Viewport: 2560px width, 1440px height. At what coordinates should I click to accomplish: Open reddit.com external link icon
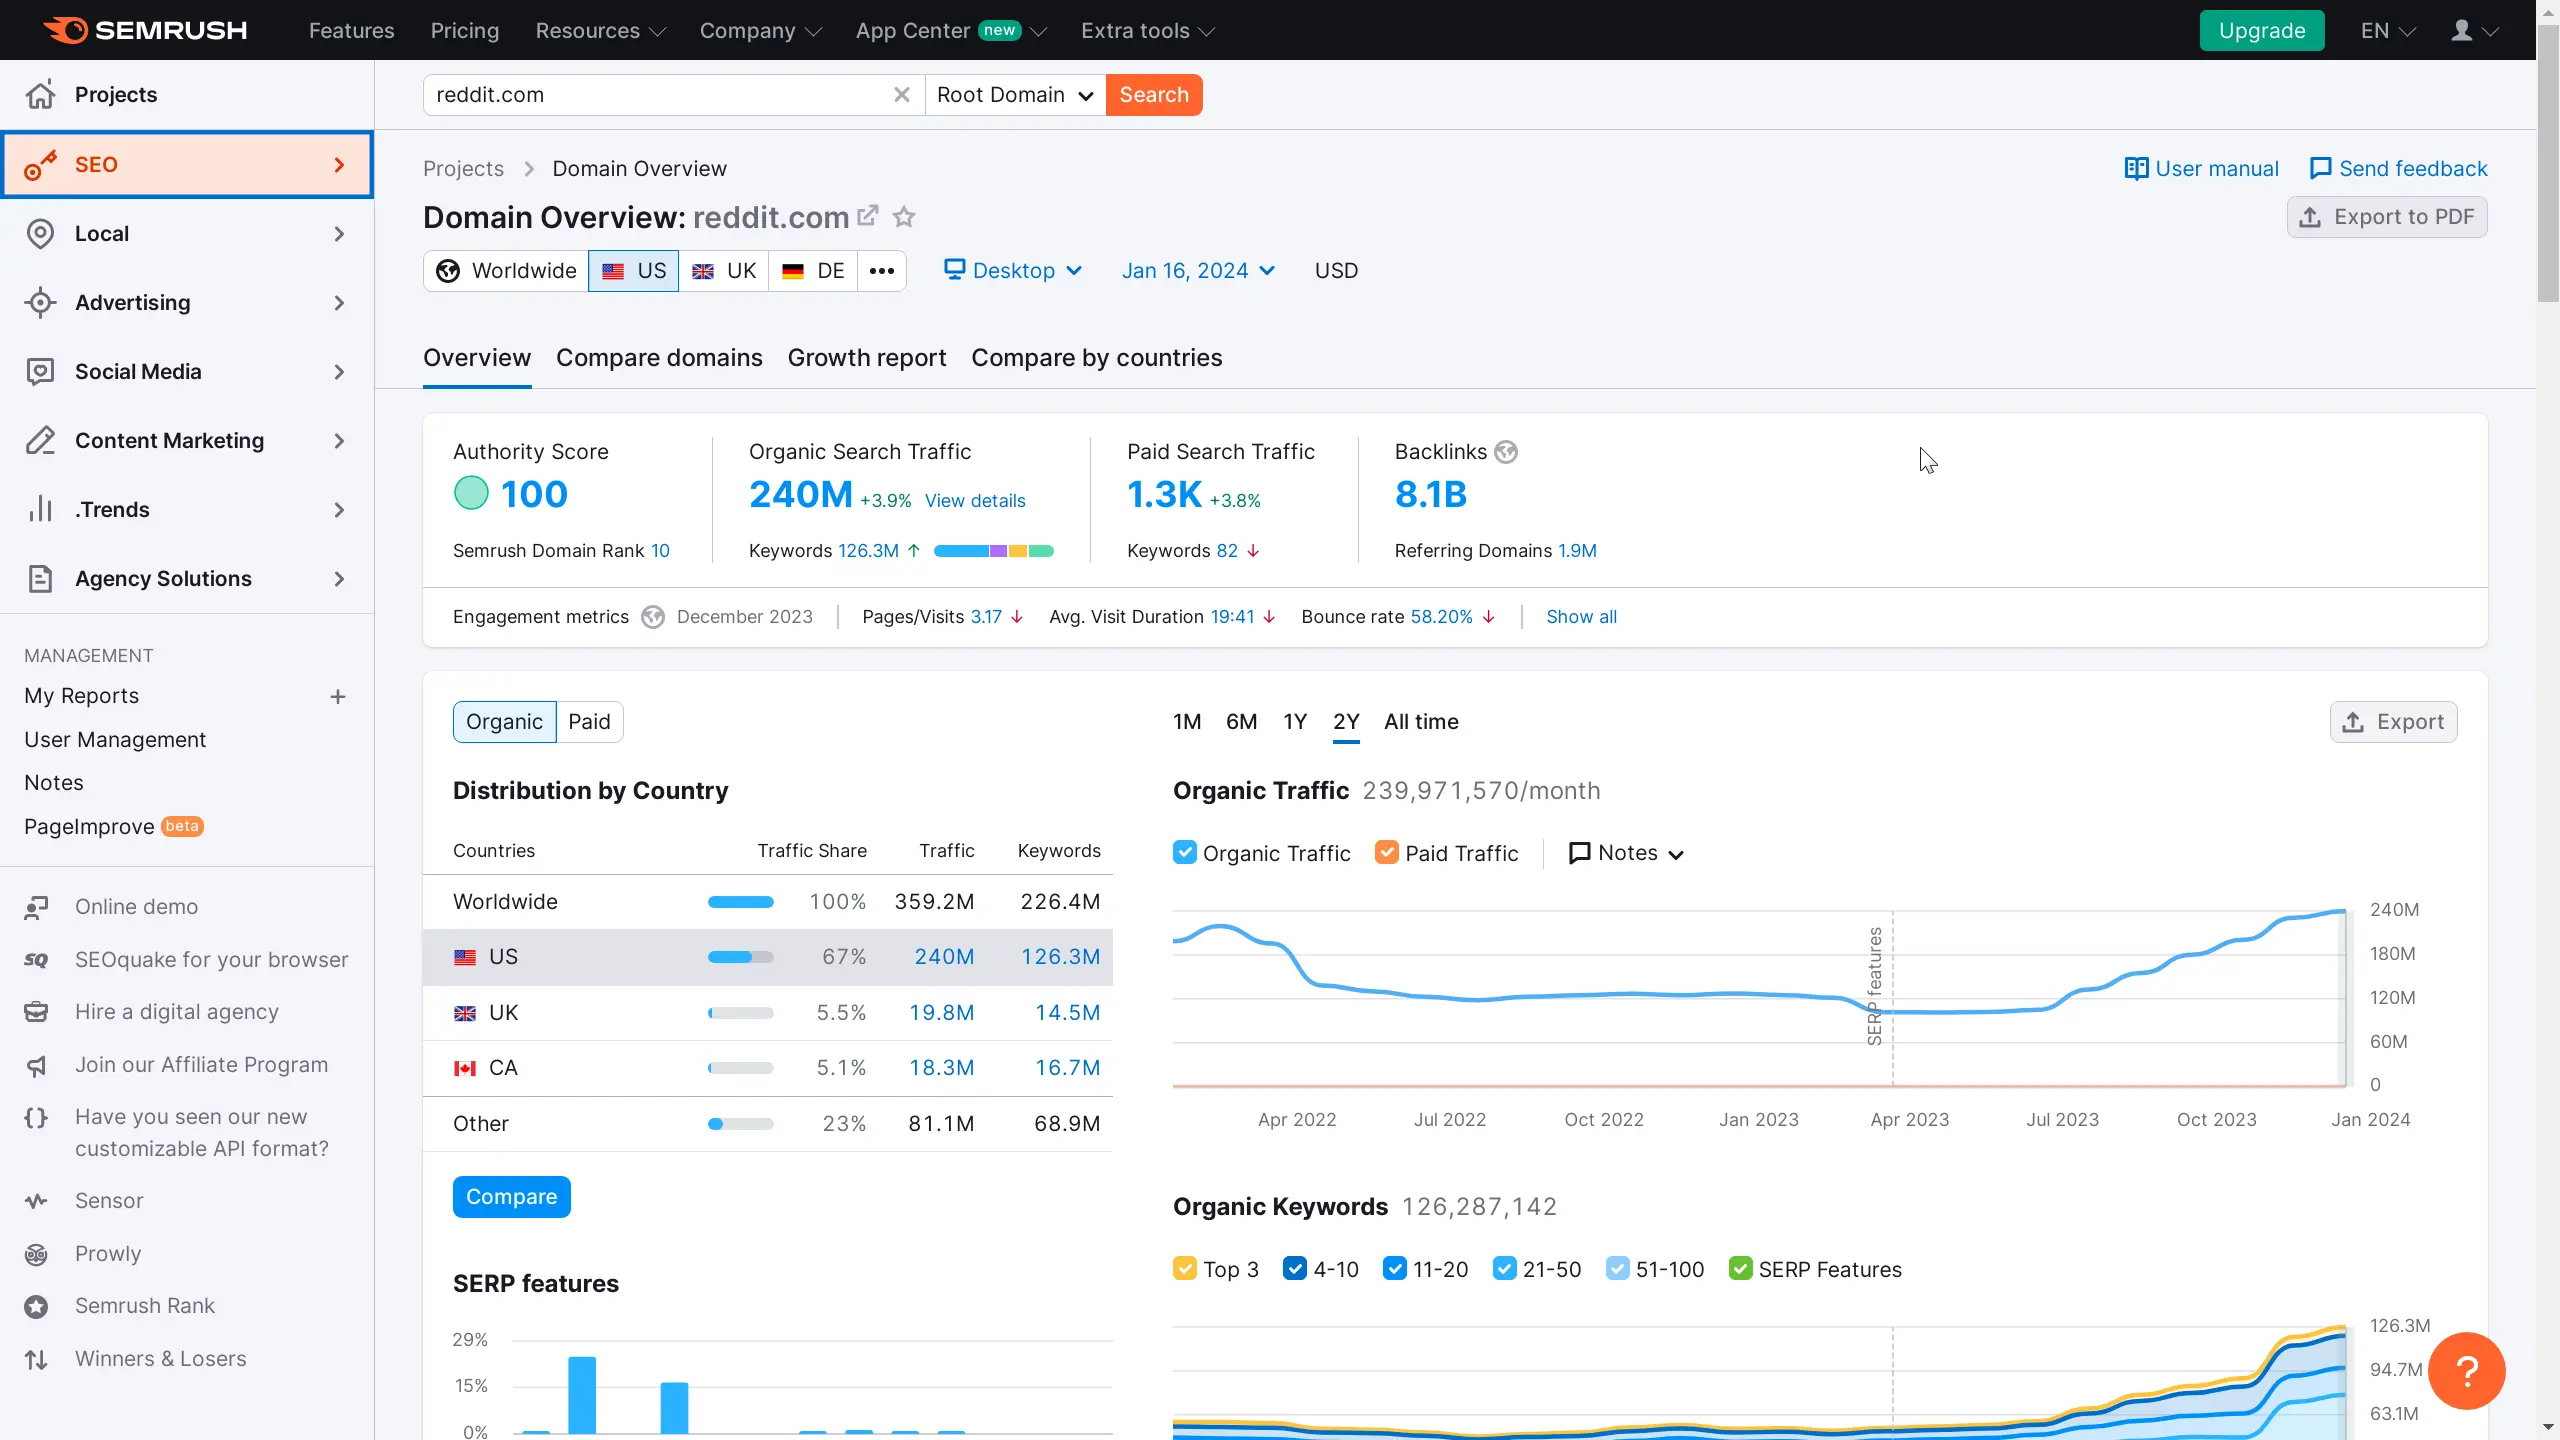pos(868,216)
